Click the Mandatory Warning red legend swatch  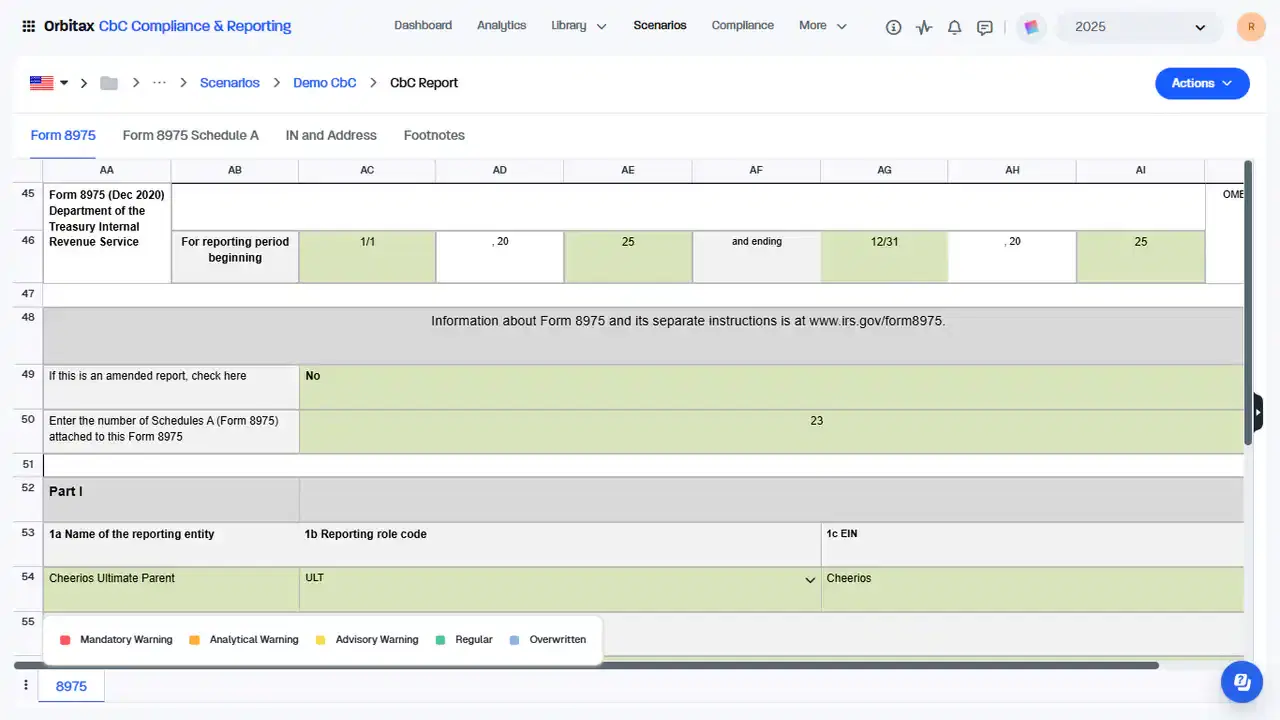(65, 640)
